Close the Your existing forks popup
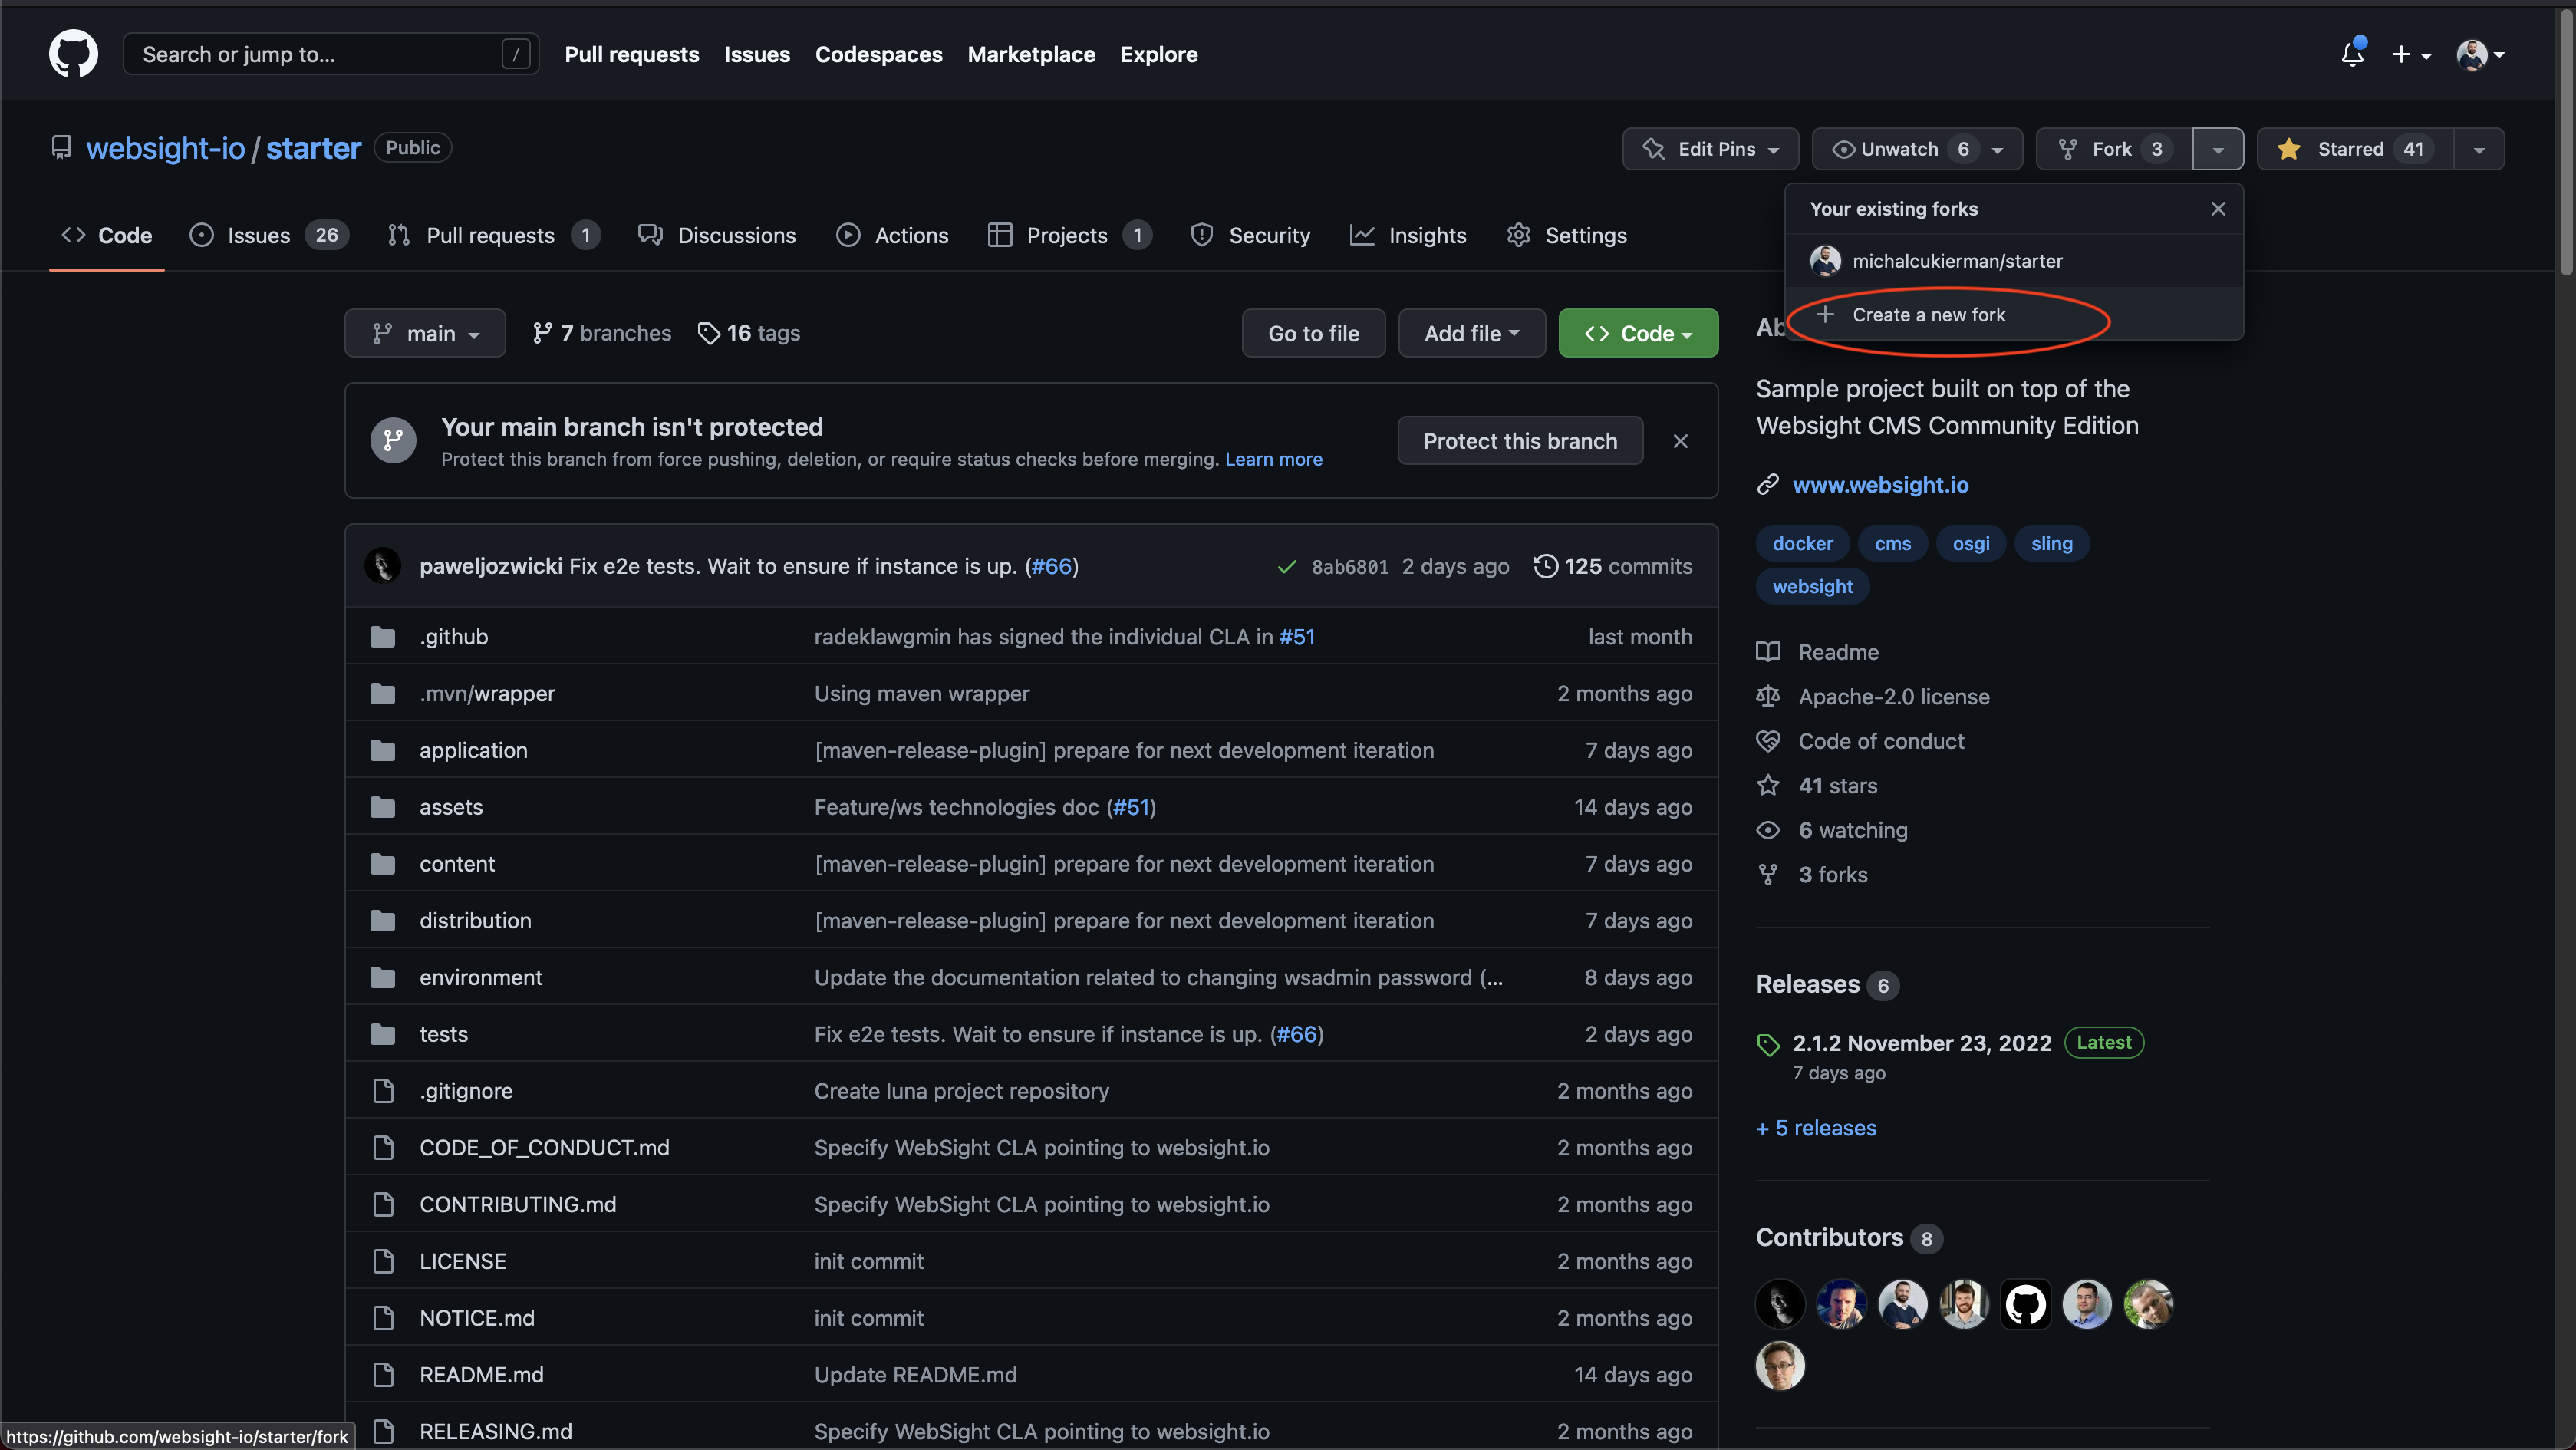Viewport: 2576px width, 1450px height. 2218,209
